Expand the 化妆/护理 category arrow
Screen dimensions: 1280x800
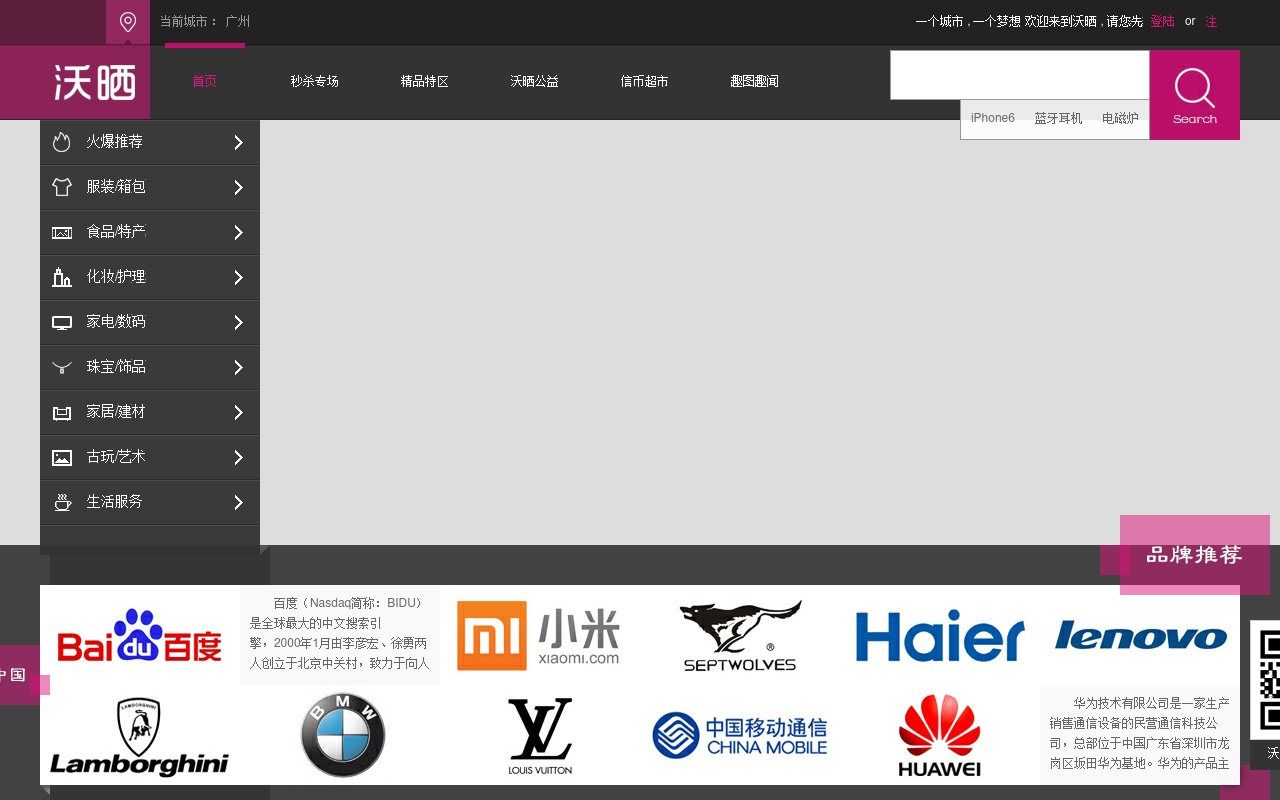pos(238,277)
